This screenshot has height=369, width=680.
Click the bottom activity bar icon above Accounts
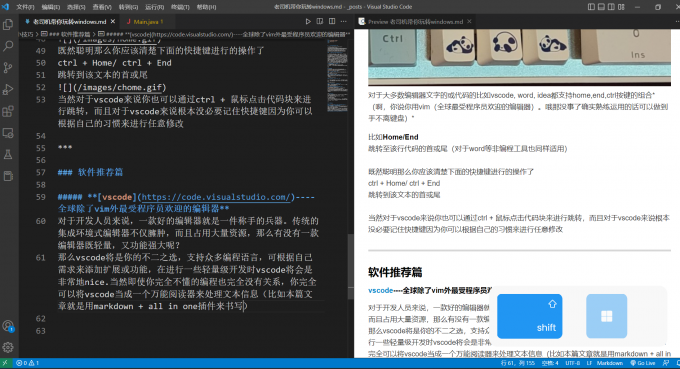[8, 176]
